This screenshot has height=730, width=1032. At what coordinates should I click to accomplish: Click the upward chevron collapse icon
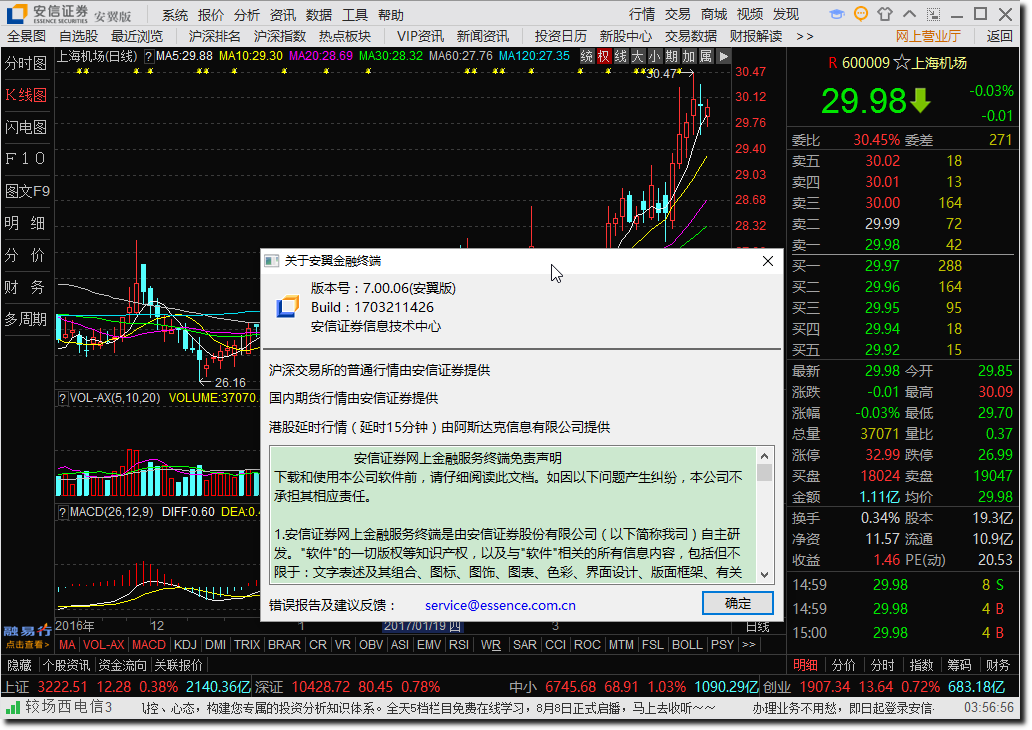tap(909, 14)
